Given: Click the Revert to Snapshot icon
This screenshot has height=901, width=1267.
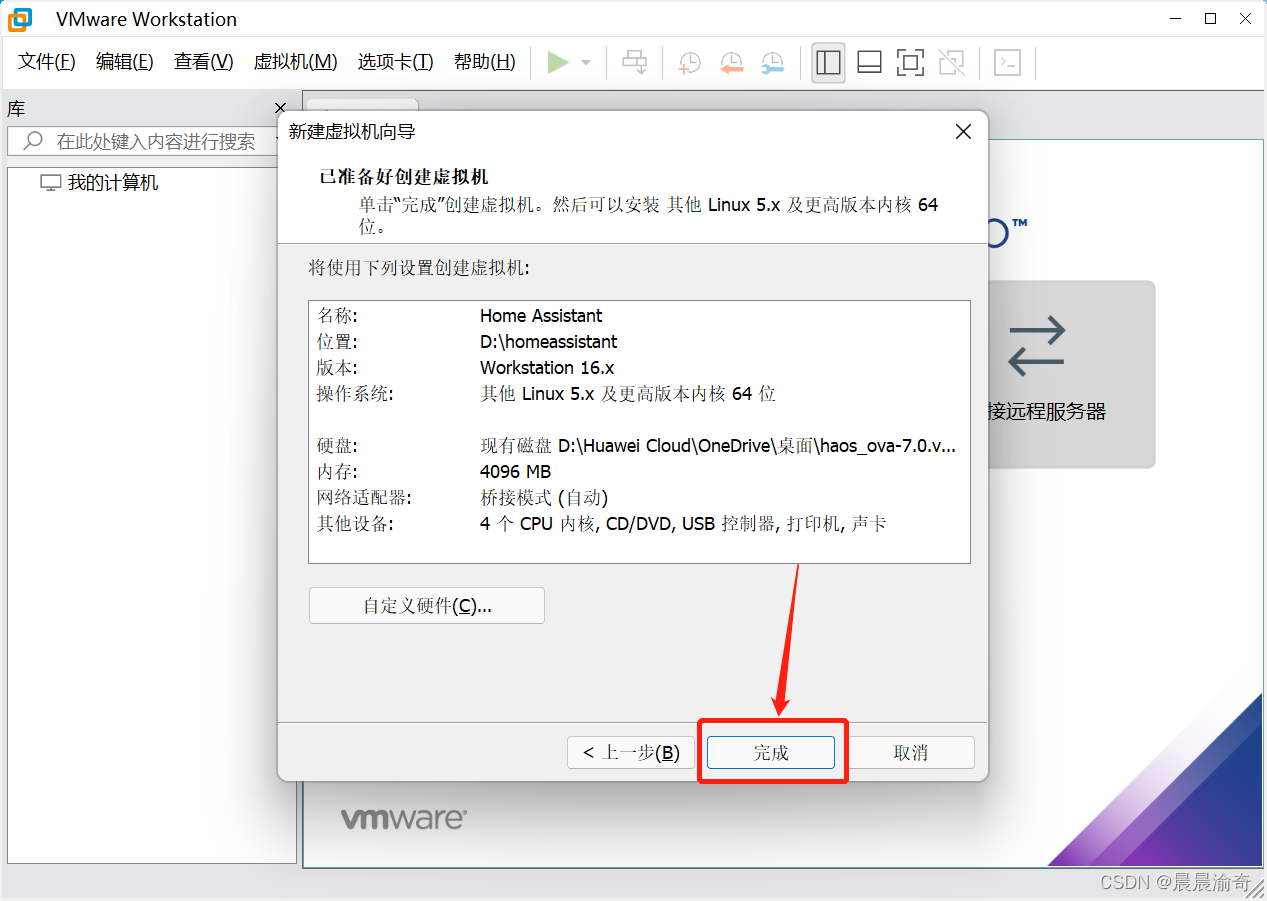Looking at the screenshot, I should [x=731, y=62].
